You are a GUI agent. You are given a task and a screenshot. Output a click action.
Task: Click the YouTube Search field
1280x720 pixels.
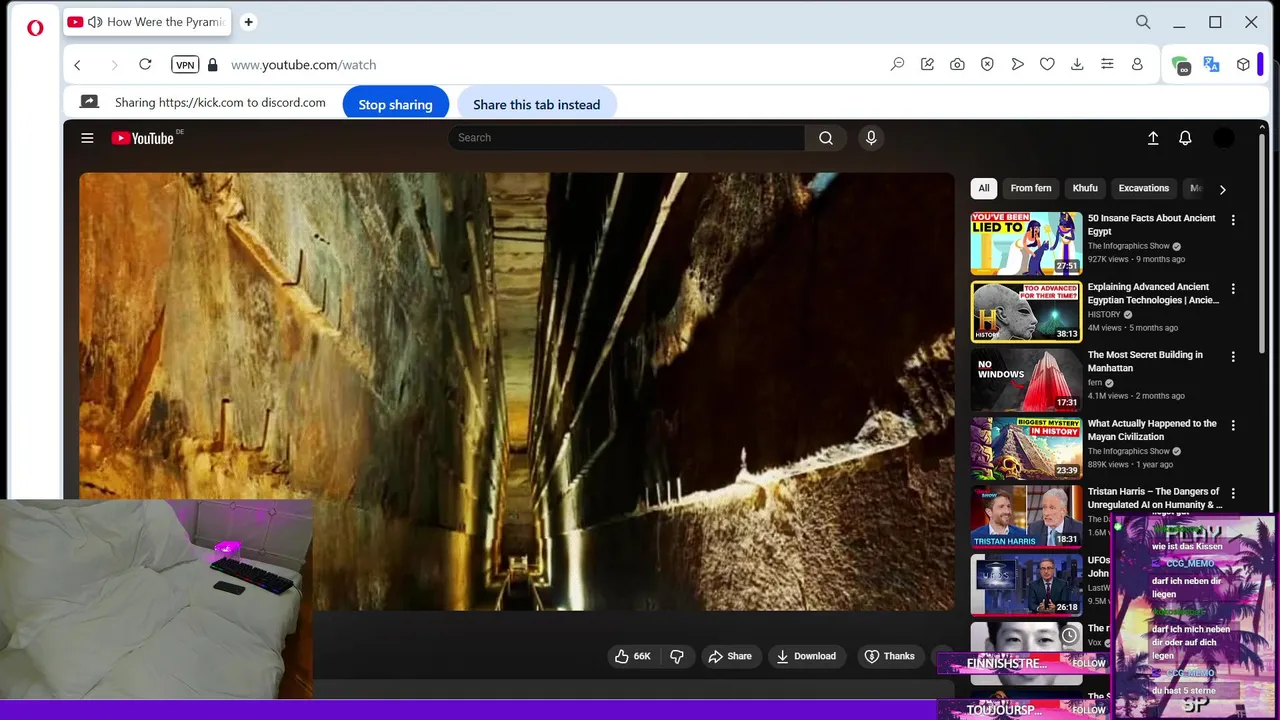(x=626, y=138)
